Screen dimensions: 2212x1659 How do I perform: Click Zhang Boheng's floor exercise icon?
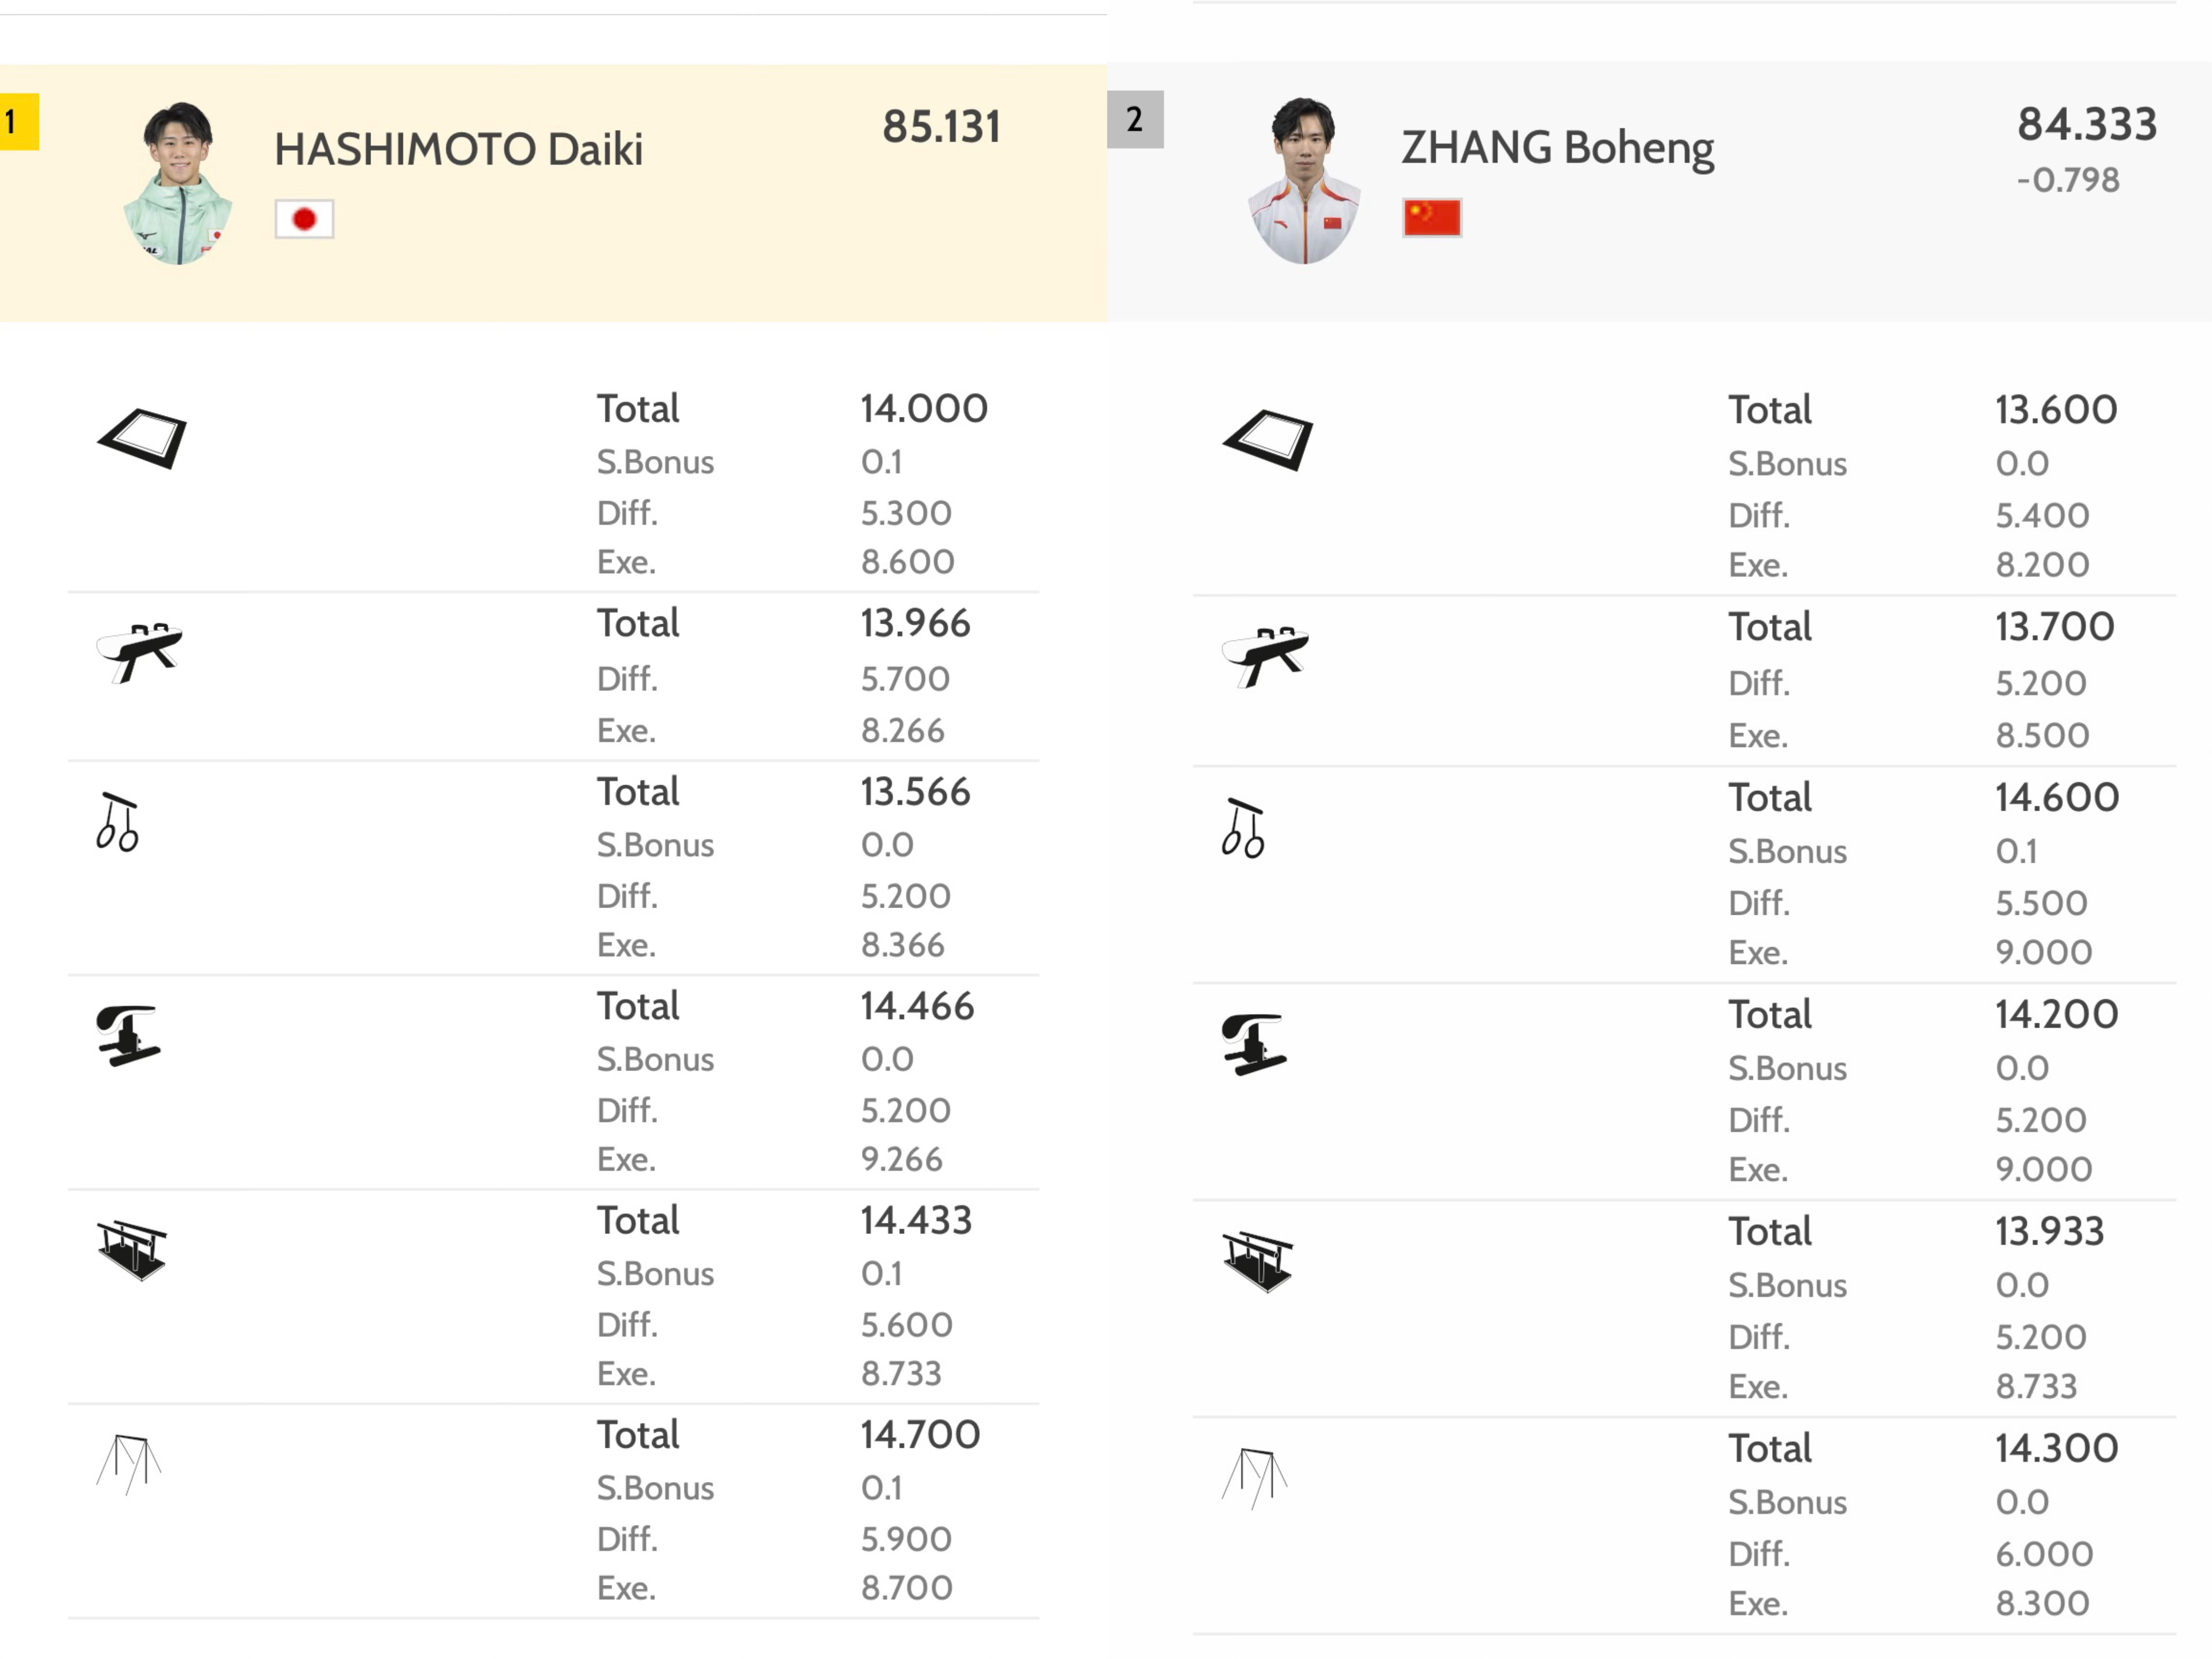(1267, 439)
